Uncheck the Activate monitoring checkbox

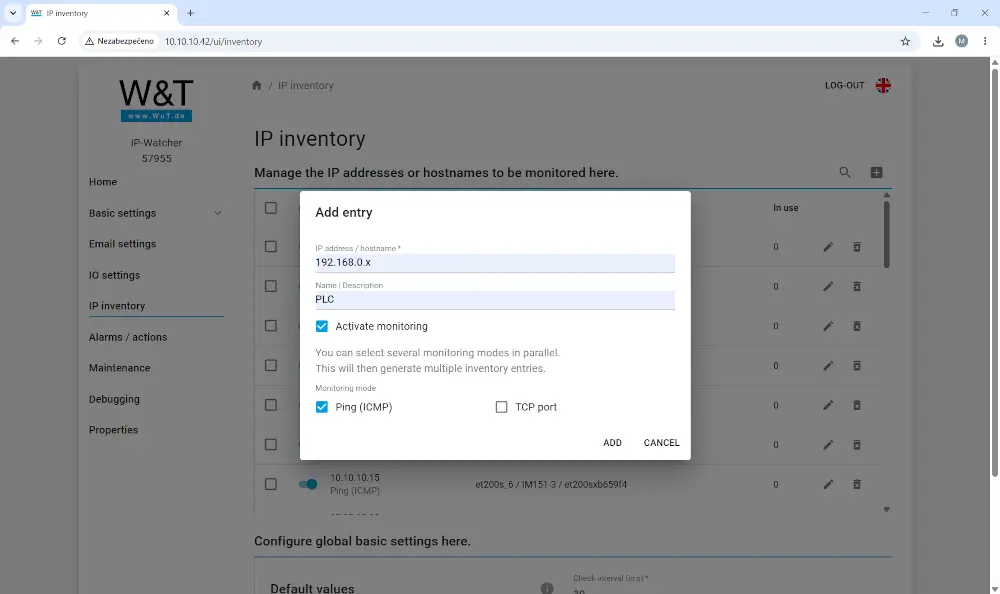(321, 326)
